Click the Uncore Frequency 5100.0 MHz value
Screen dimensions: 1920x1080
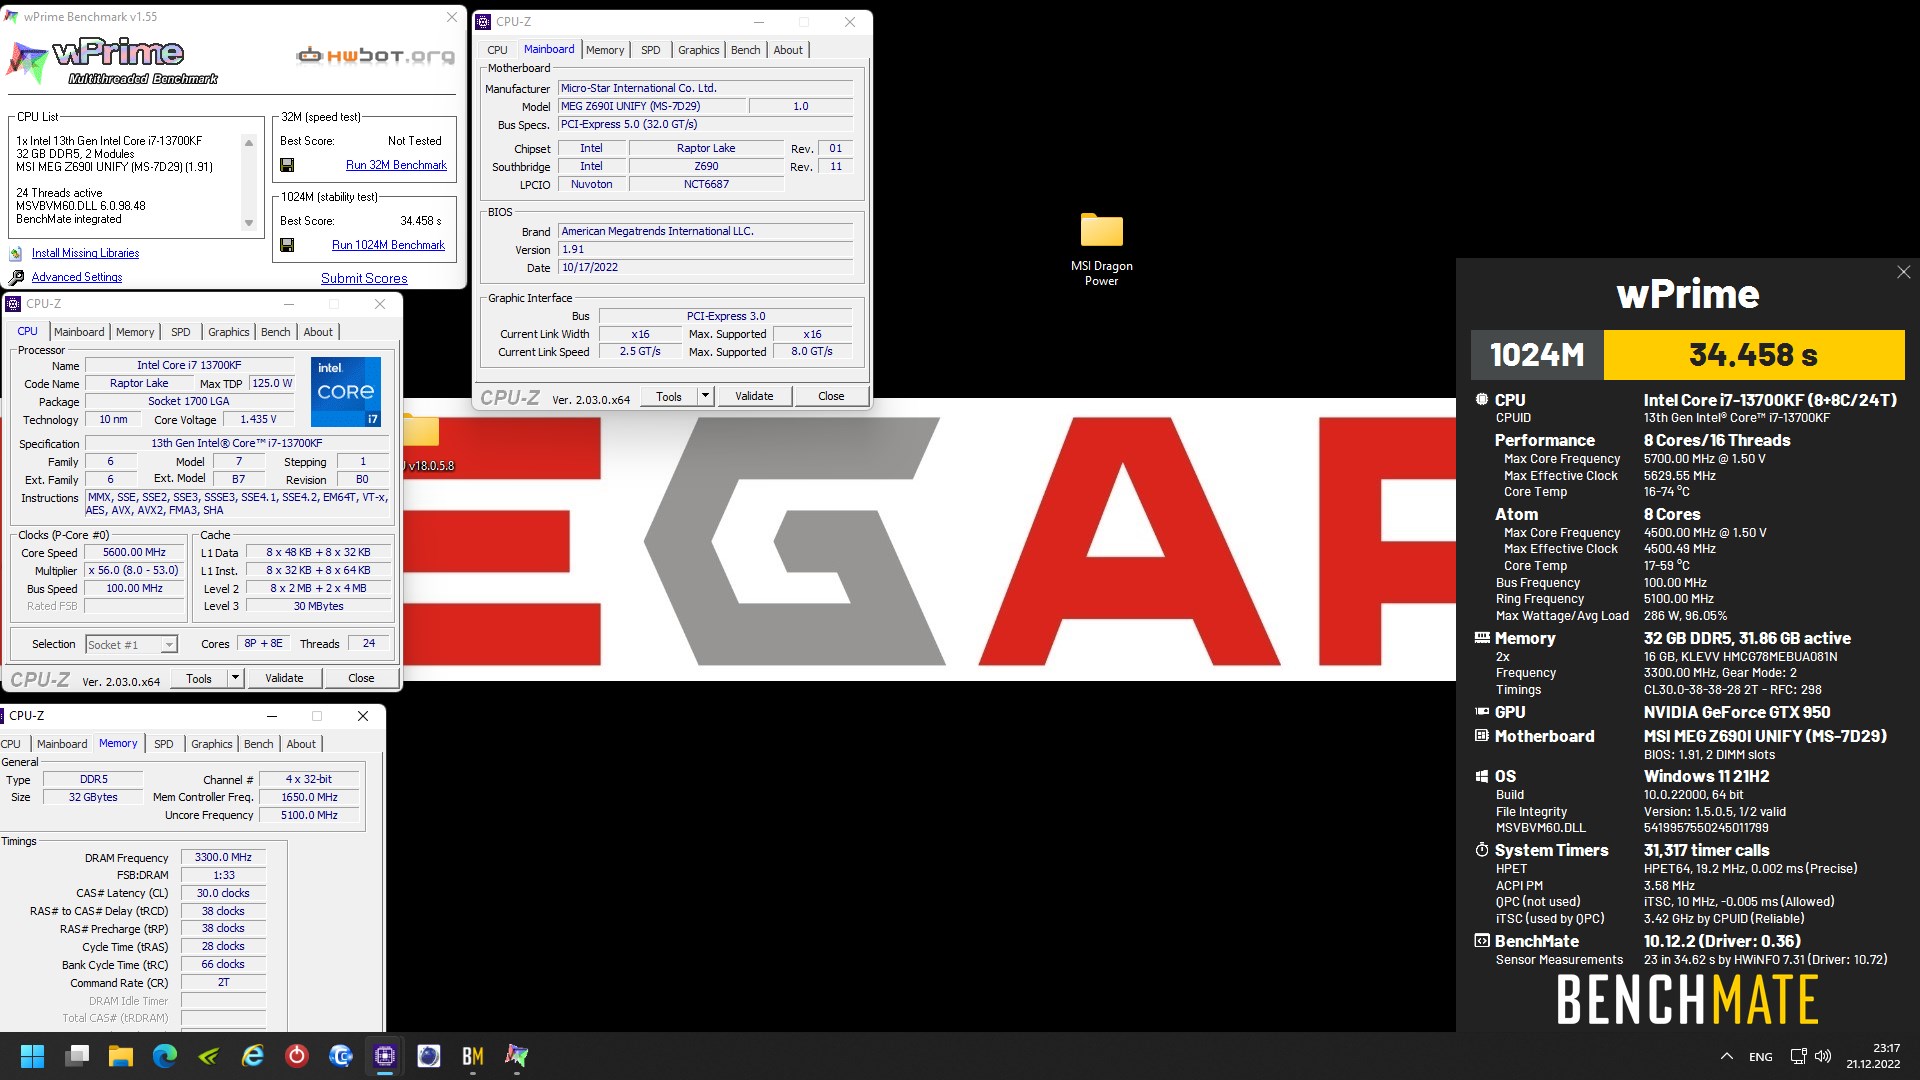pyautogui.click(x=309, y=815)
